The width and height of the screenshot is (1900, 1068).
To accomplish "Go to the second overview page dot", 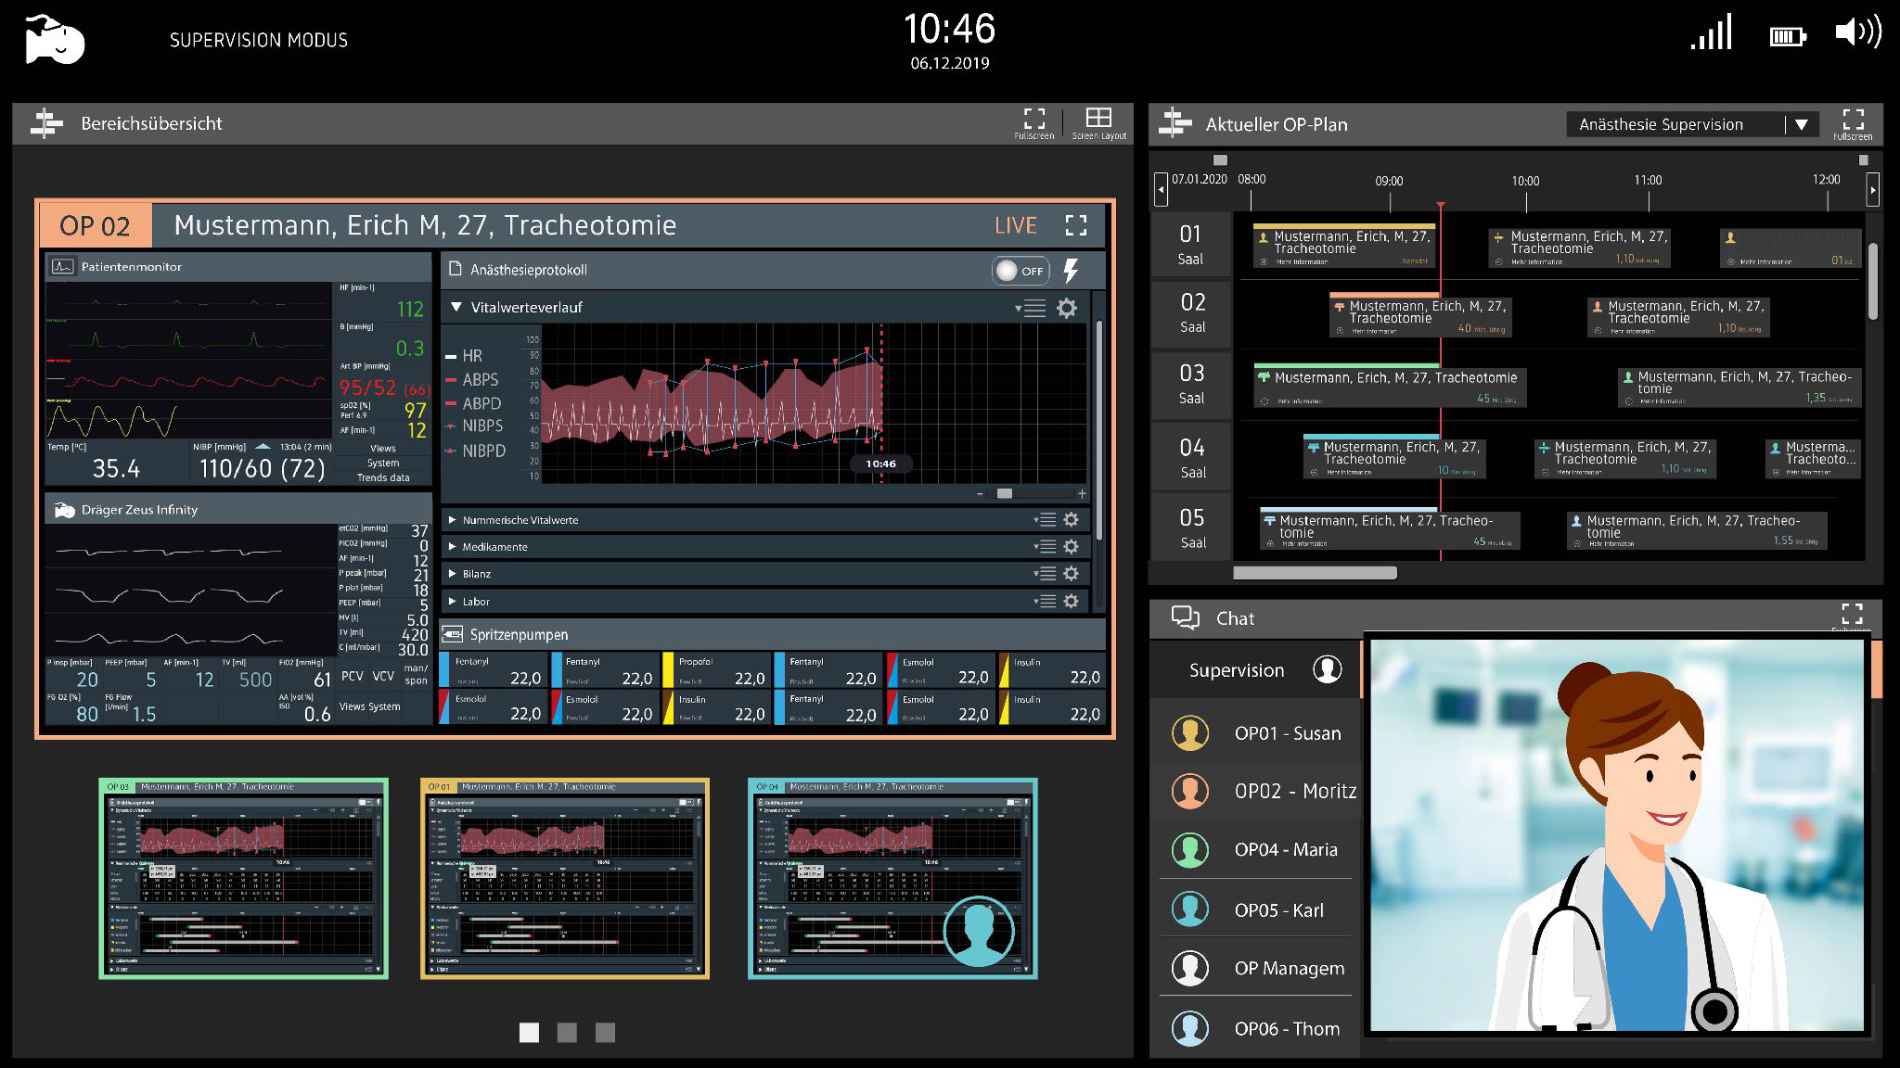I will pyautogui.click(x=567, y=1032).
